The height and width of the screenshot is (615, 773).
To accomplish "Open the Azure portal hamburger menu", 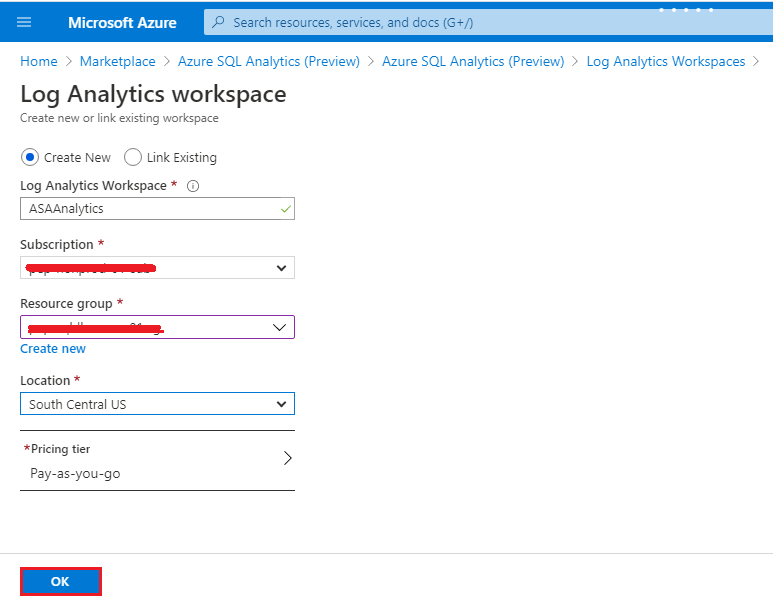I will [24, 22].
